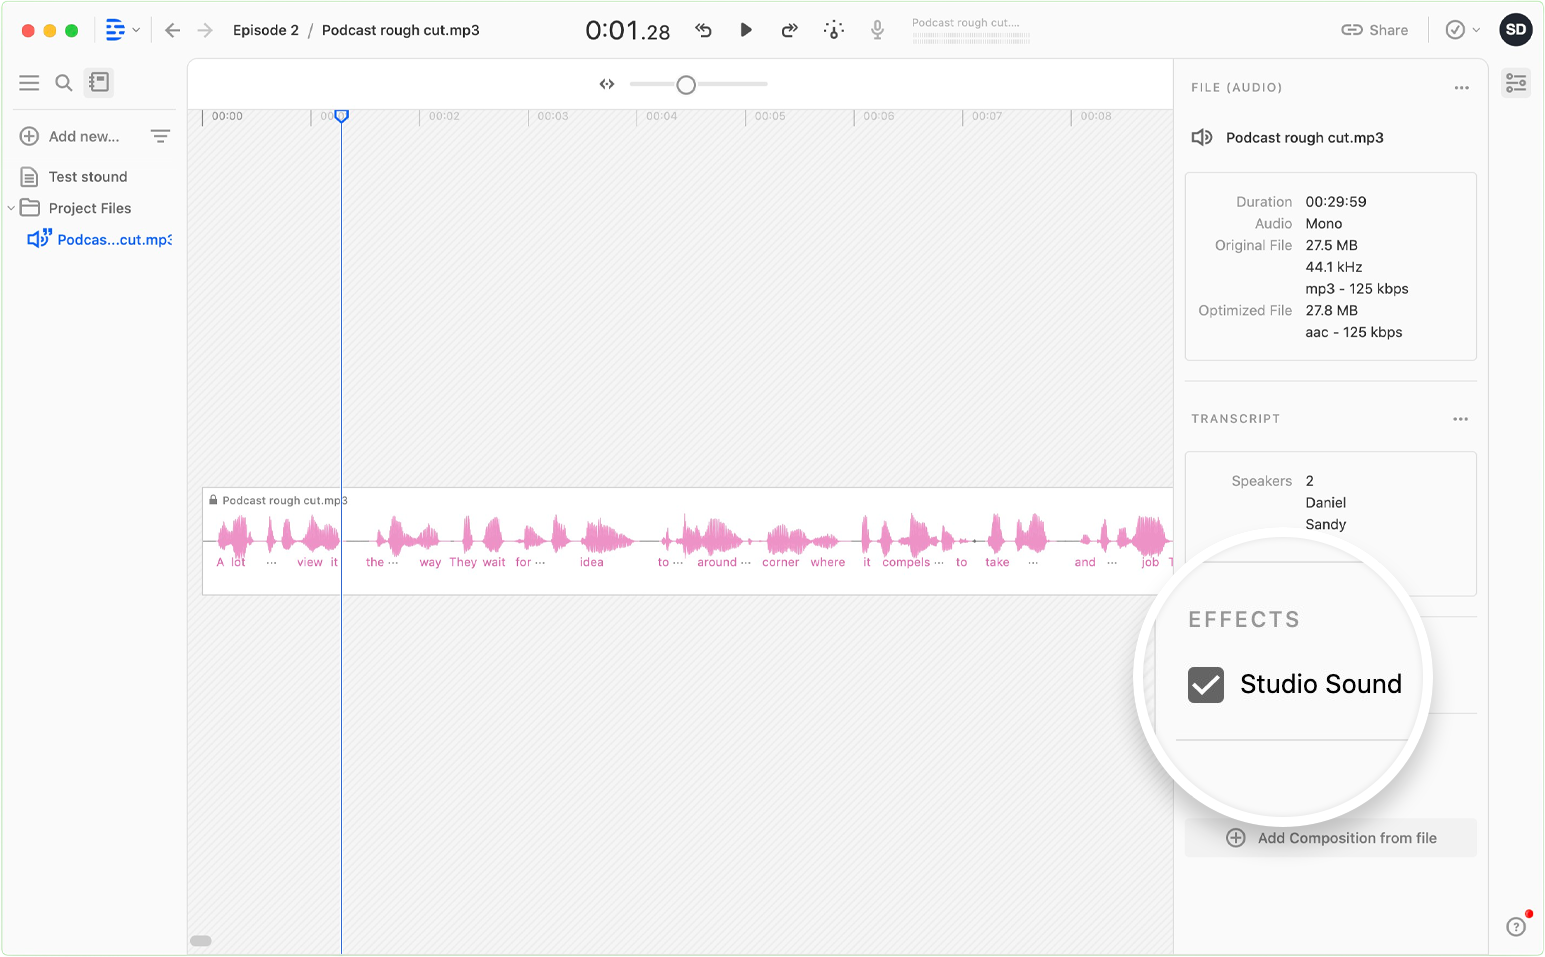Open search in the left sidebar
The height and width of the screenshot is (957, 1545).
63,82
